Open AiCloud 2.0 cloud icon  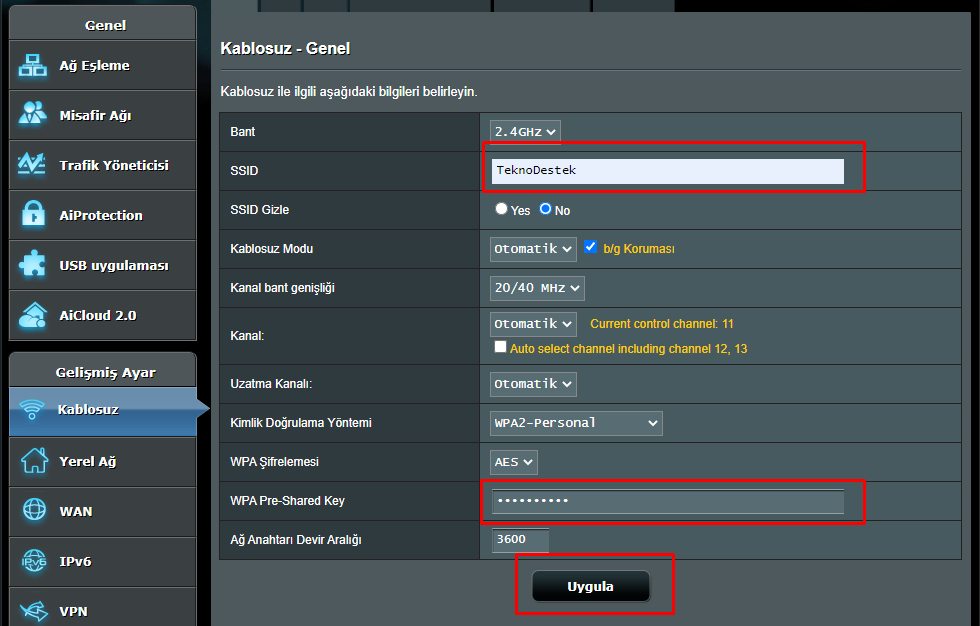click(x=33, y=315)
